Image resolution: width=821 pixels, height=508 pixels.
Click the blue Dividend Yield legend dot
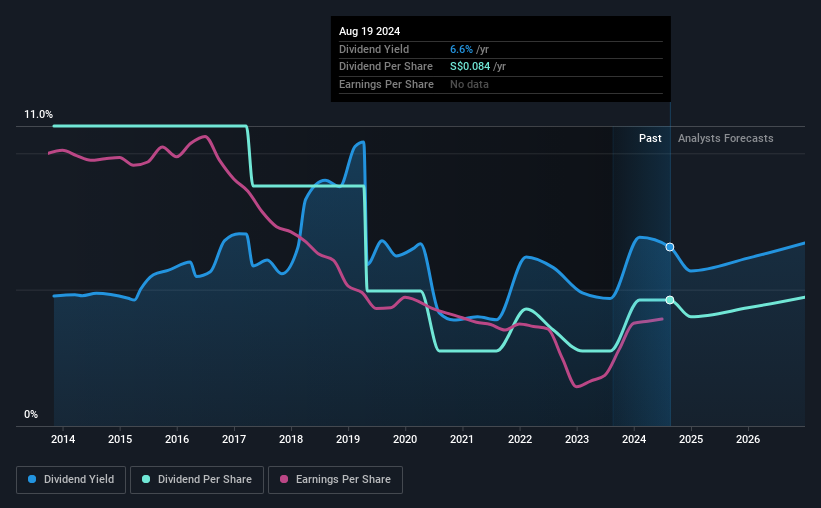pos(32,479)
